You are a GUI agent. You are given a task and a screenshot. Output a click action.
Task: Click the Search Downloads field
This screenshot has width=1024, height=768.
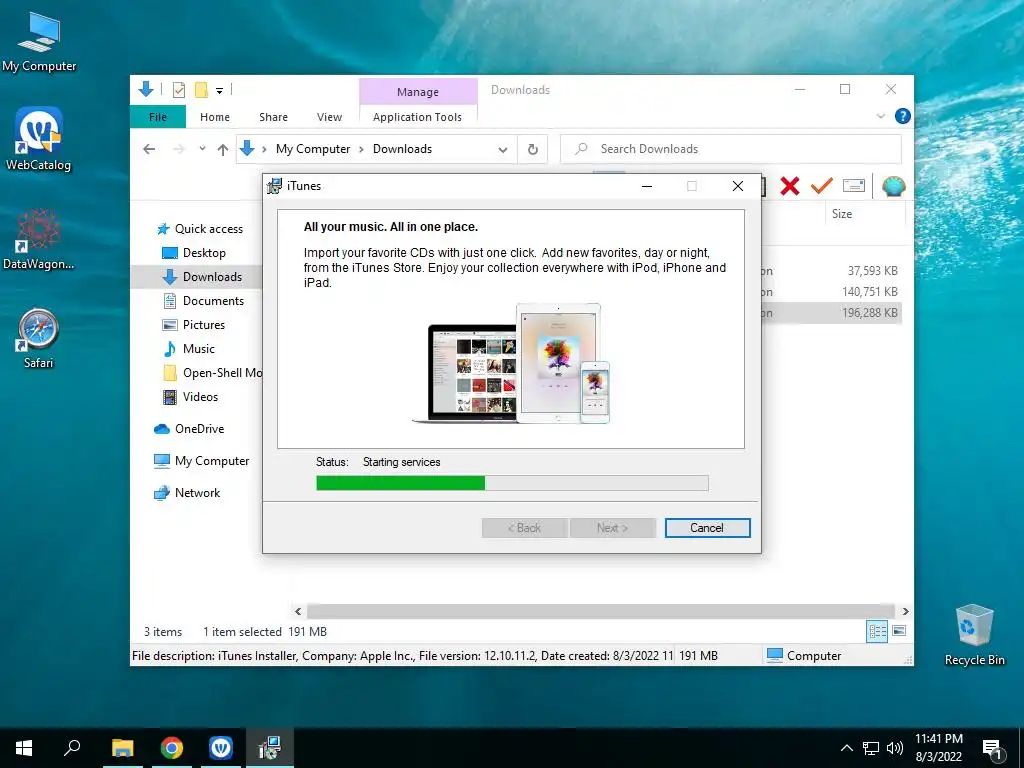(x=731, y=149)
